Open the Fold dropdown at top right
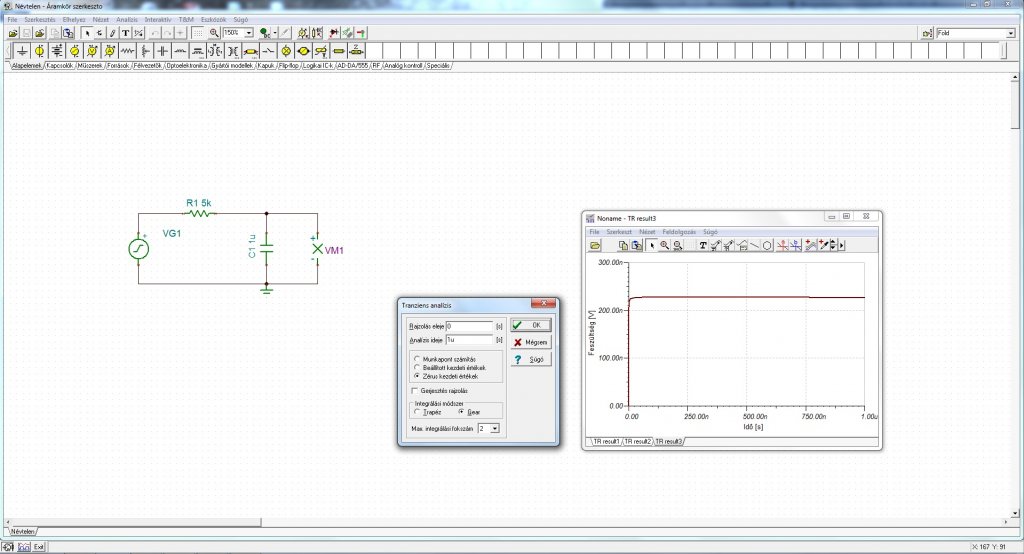Image resolution: width=1024 pixels, height=554 pixels. (x=1010, y=33)
